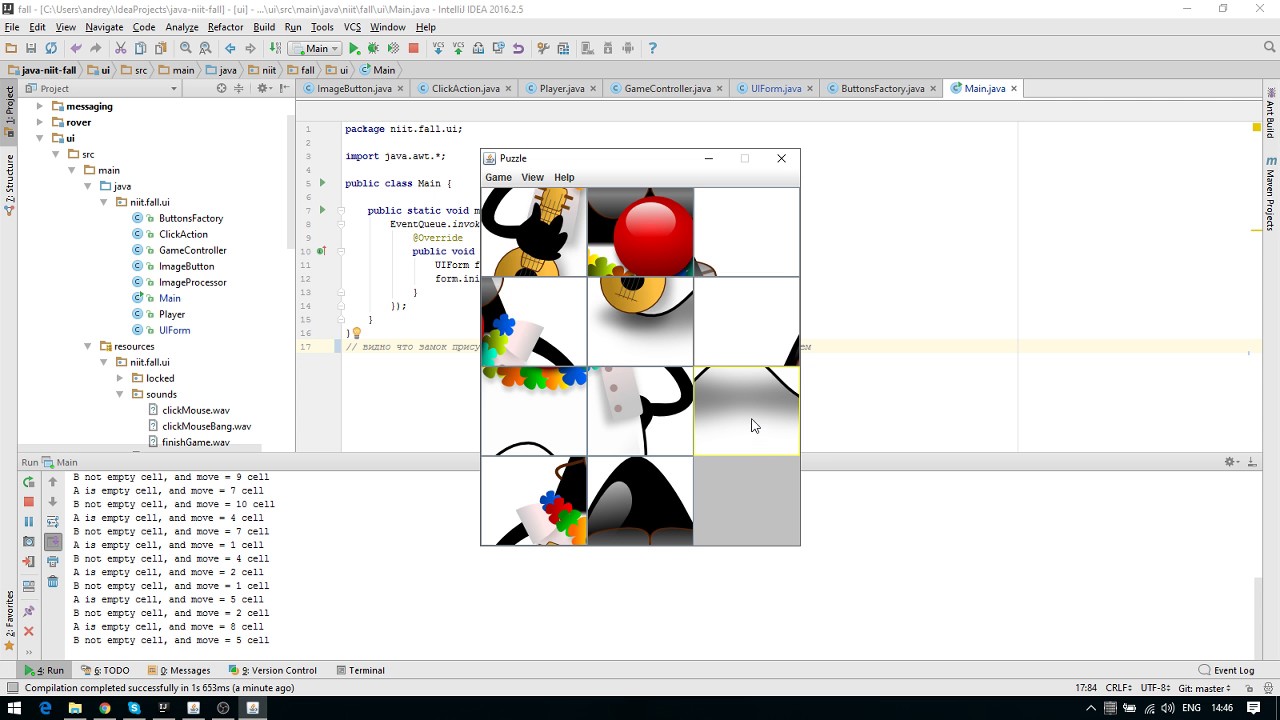Open the Git: master branch dropdown
Viewport: 1280px width, 720px height.
point(1204,688)
